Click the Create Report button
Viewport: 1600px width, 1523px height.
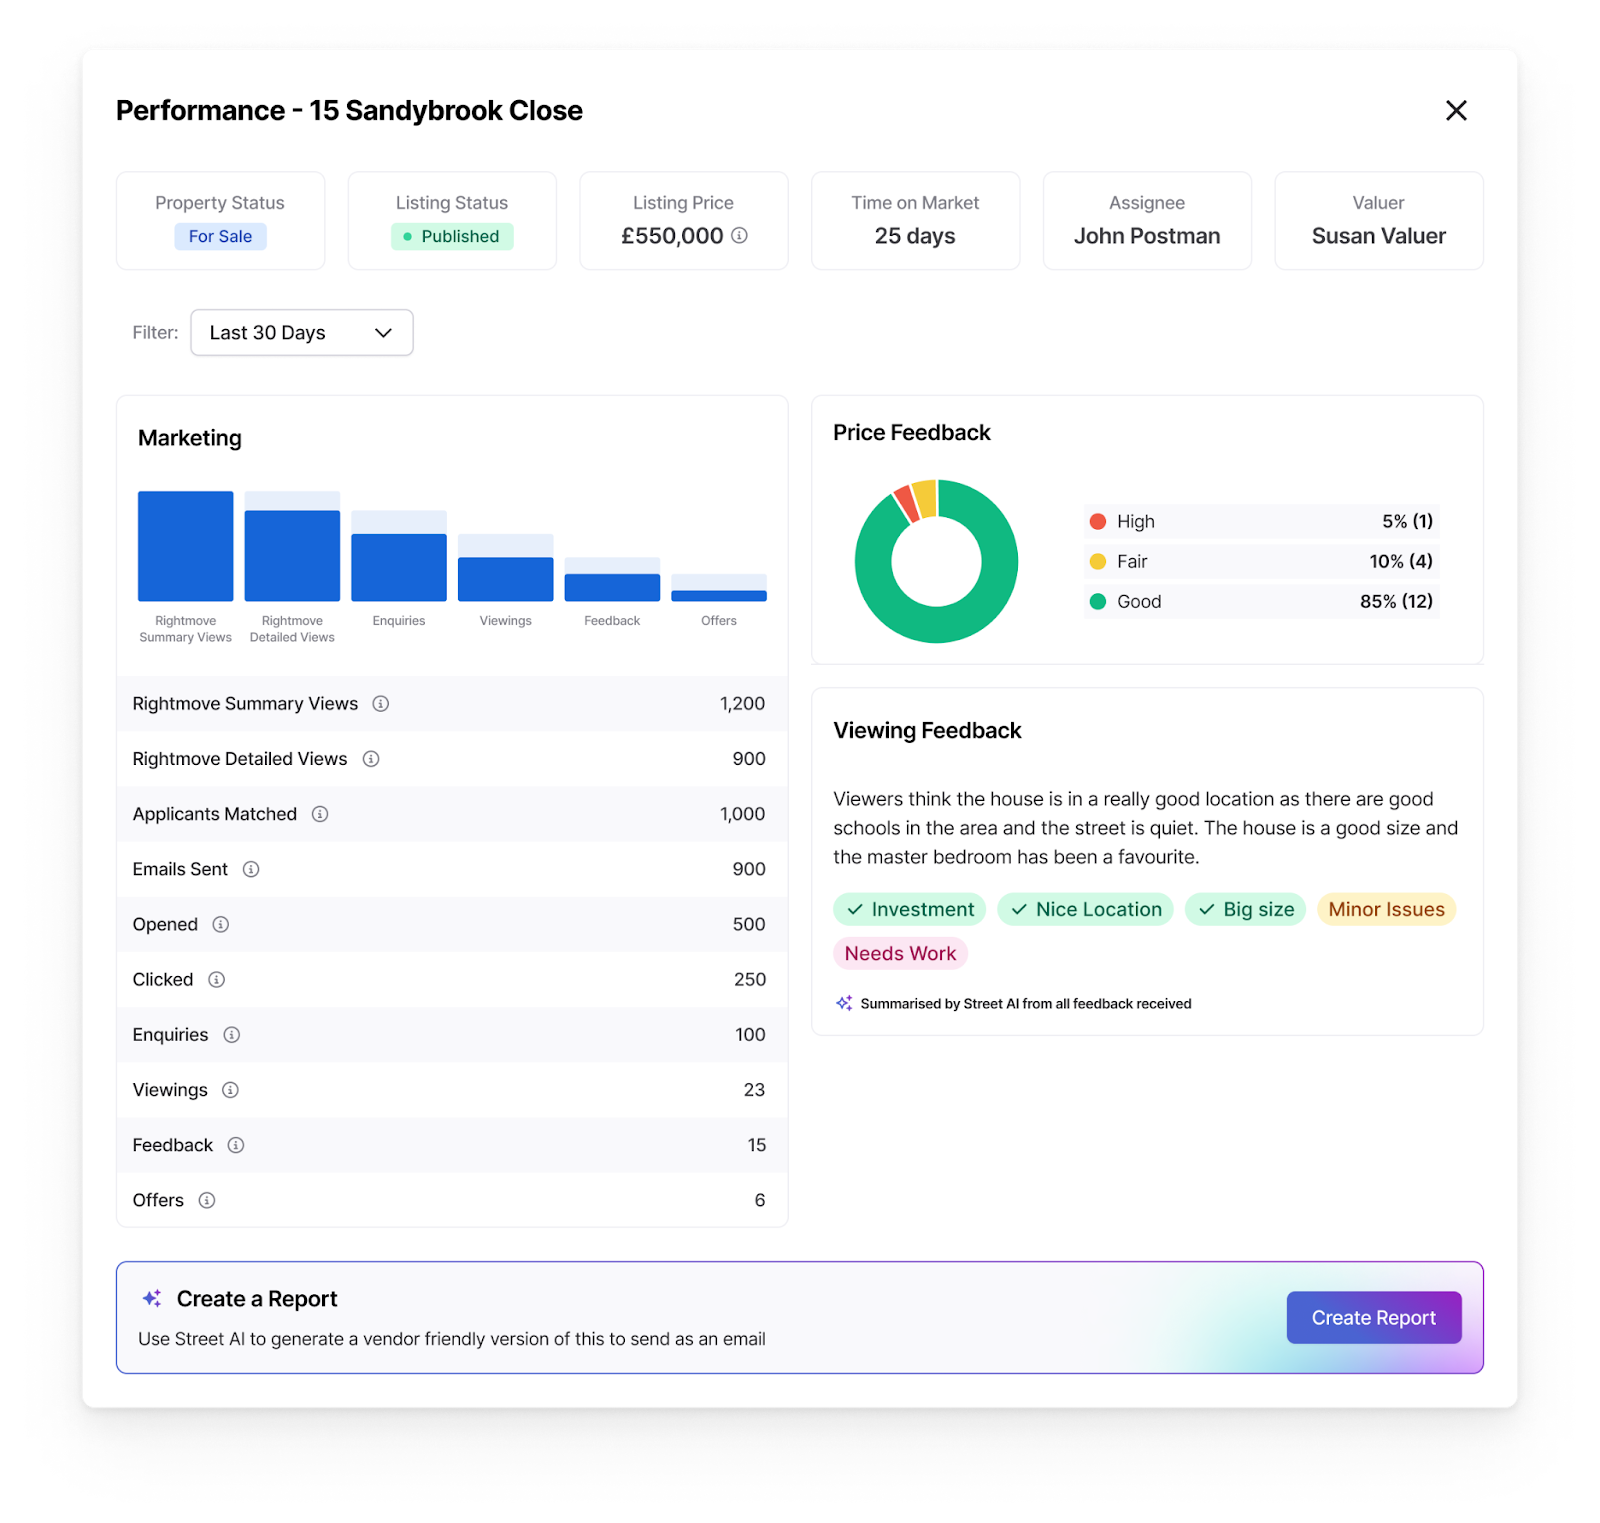coord(1374,1318)
